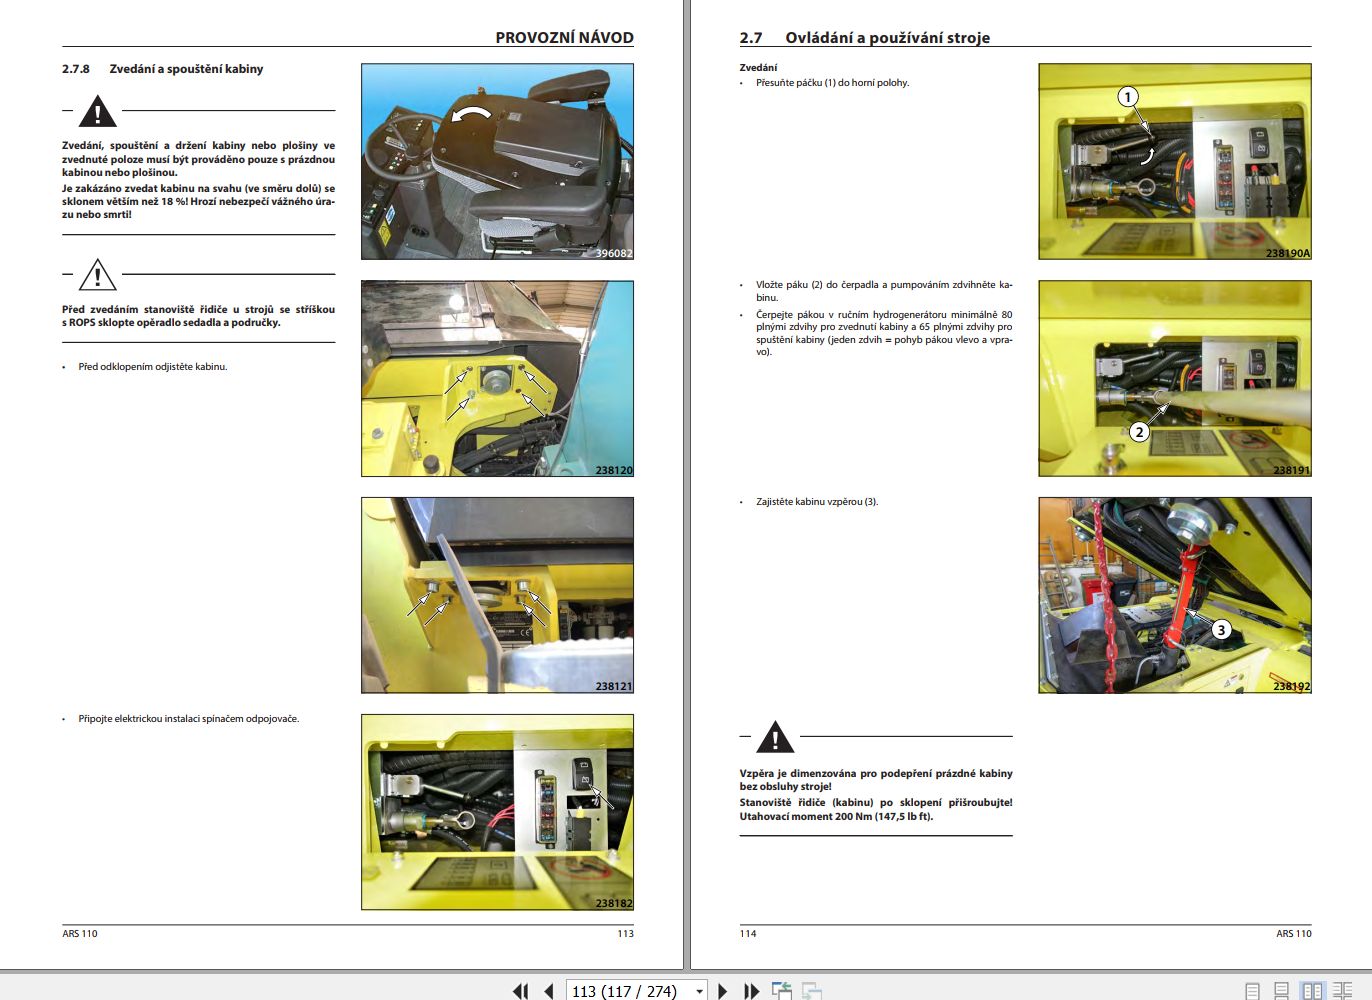Go to the previous page
This screenshot has height=1000, width=1372.
(549, 990)
